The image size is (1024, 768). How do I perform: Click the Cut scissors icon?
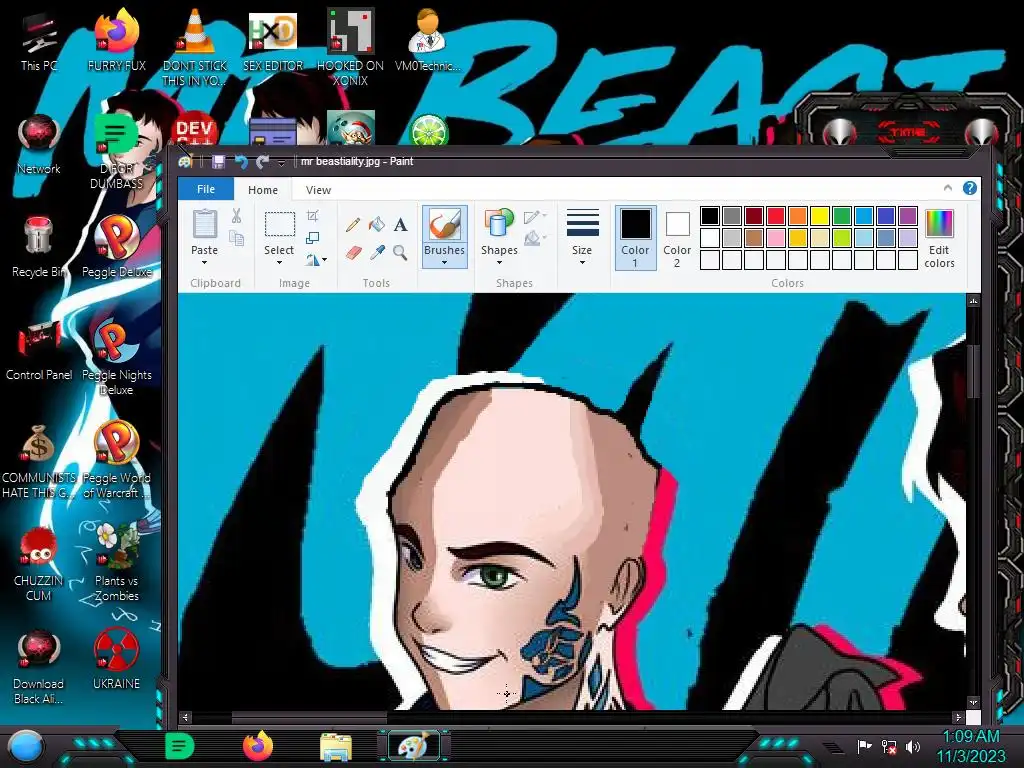[x=236, y=216]
